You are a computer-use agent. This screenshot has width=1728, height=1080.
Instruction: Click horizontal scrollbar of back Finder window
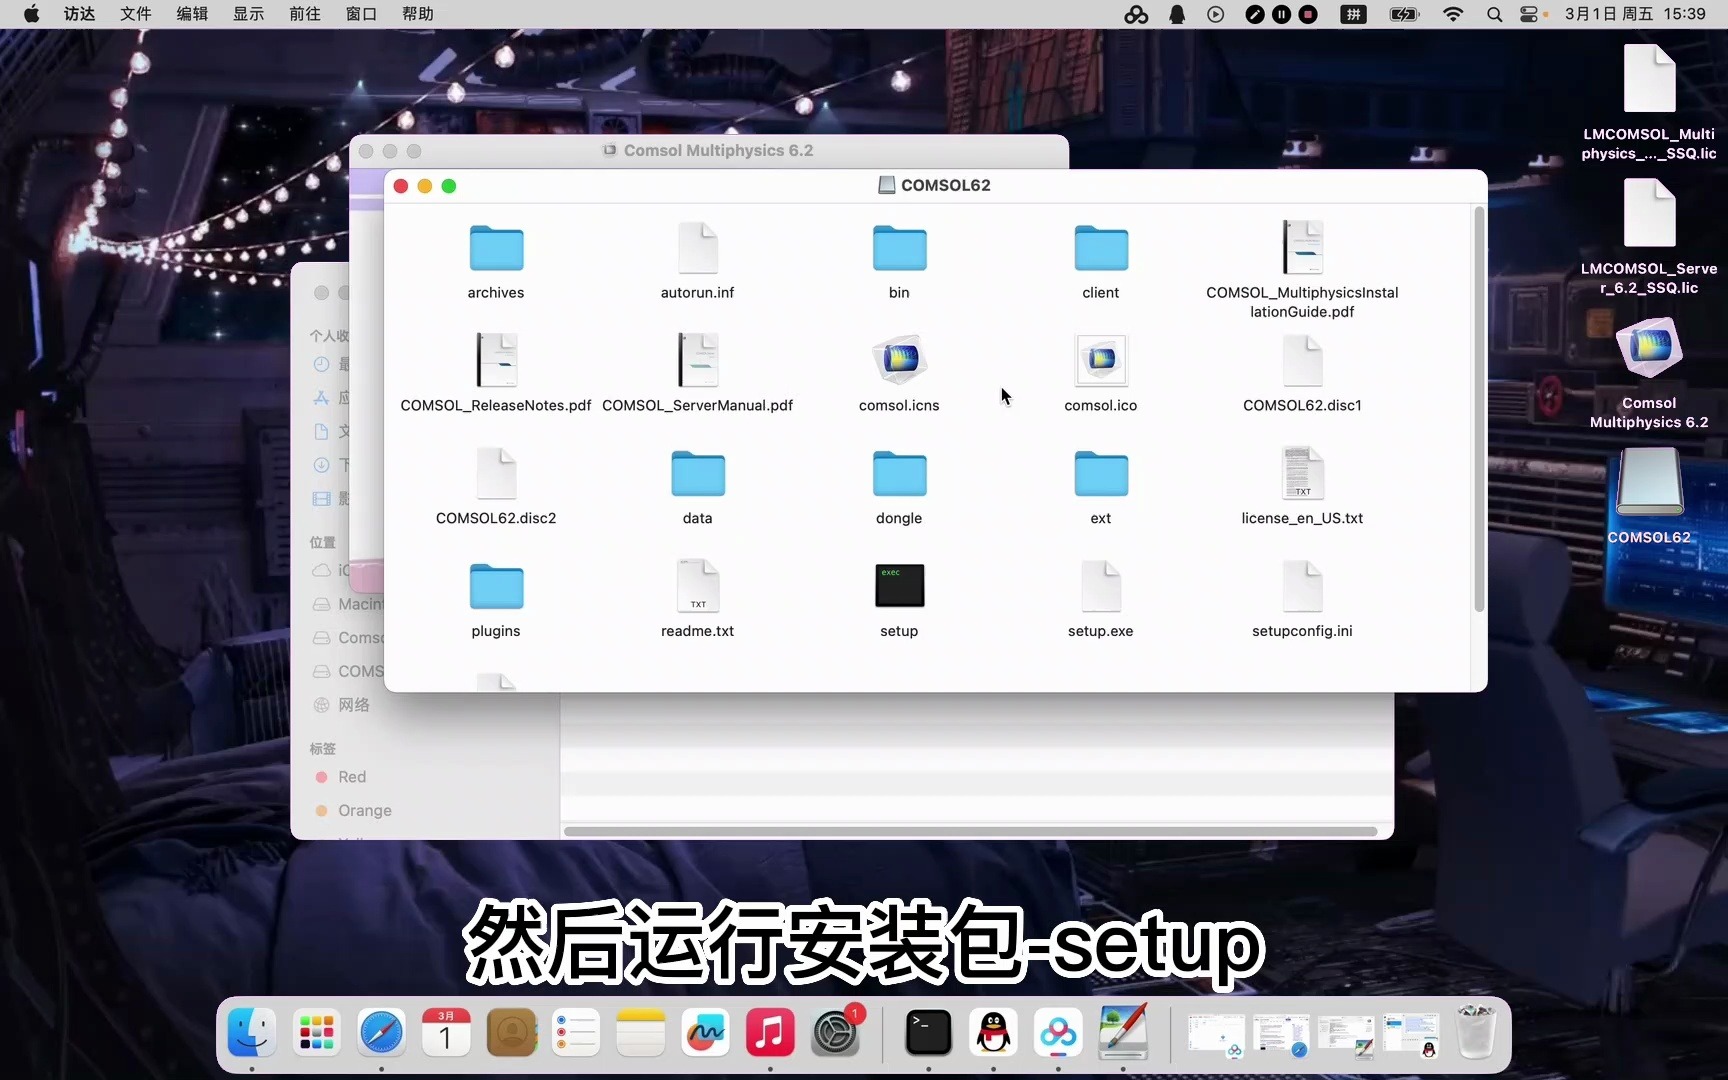pyautogui.click(x=970, y=831)
